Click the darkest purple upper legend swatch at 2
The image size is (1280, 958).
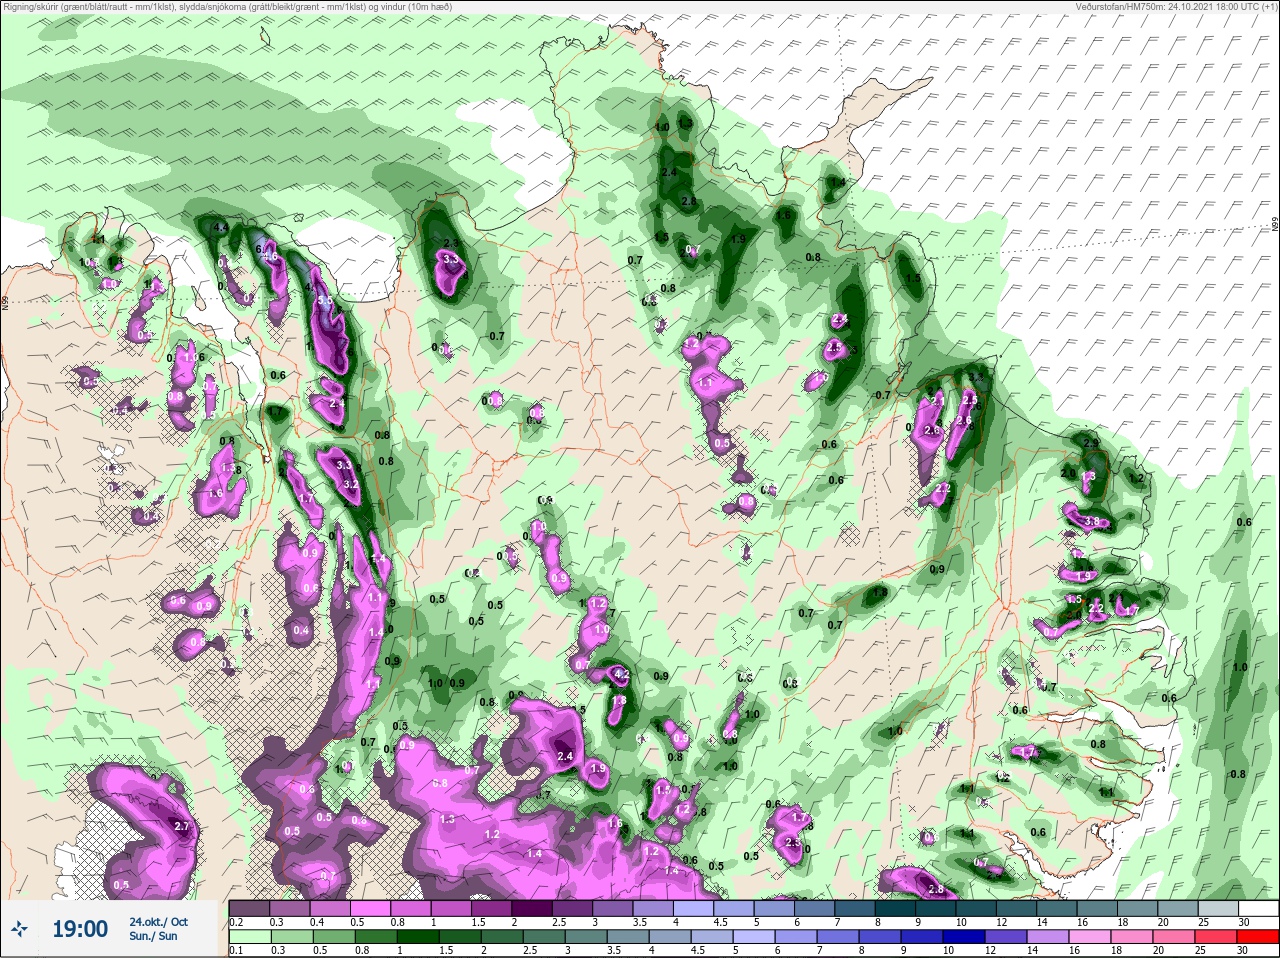tap(532, 909)
